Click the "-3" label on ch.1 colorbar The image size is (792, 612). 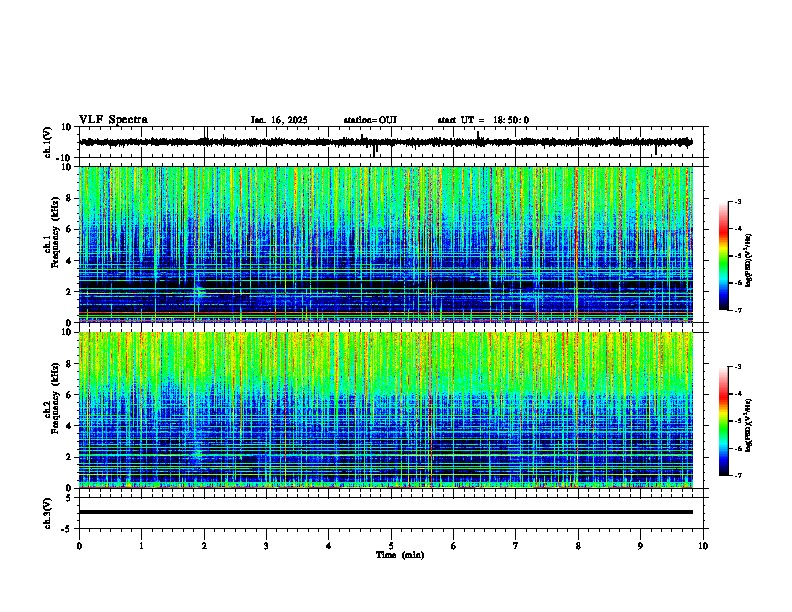pyautogui.click(x=737, y=201)
